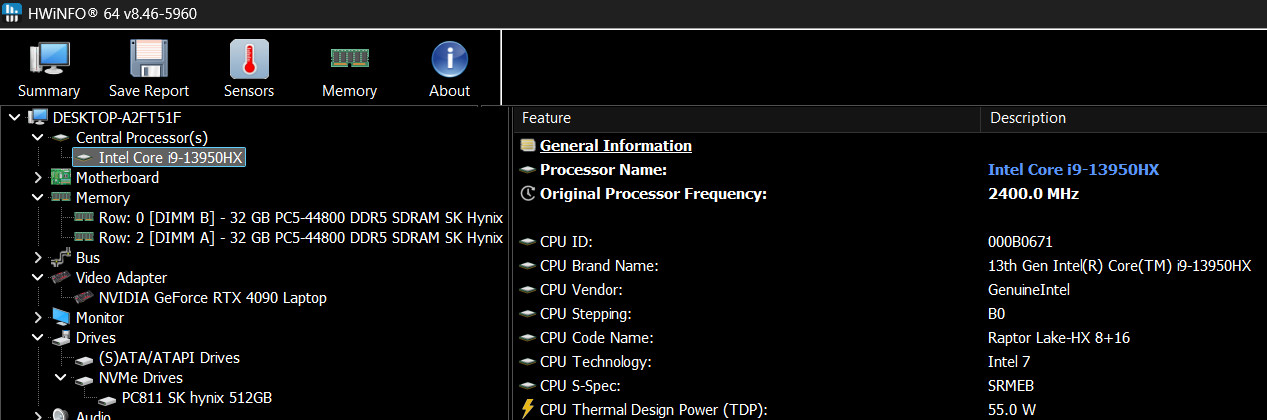Image resolution: width=1267 pixels, height=420 pixels.
Task: Select the CPU Brand Name row
Action: click(890, 266)
